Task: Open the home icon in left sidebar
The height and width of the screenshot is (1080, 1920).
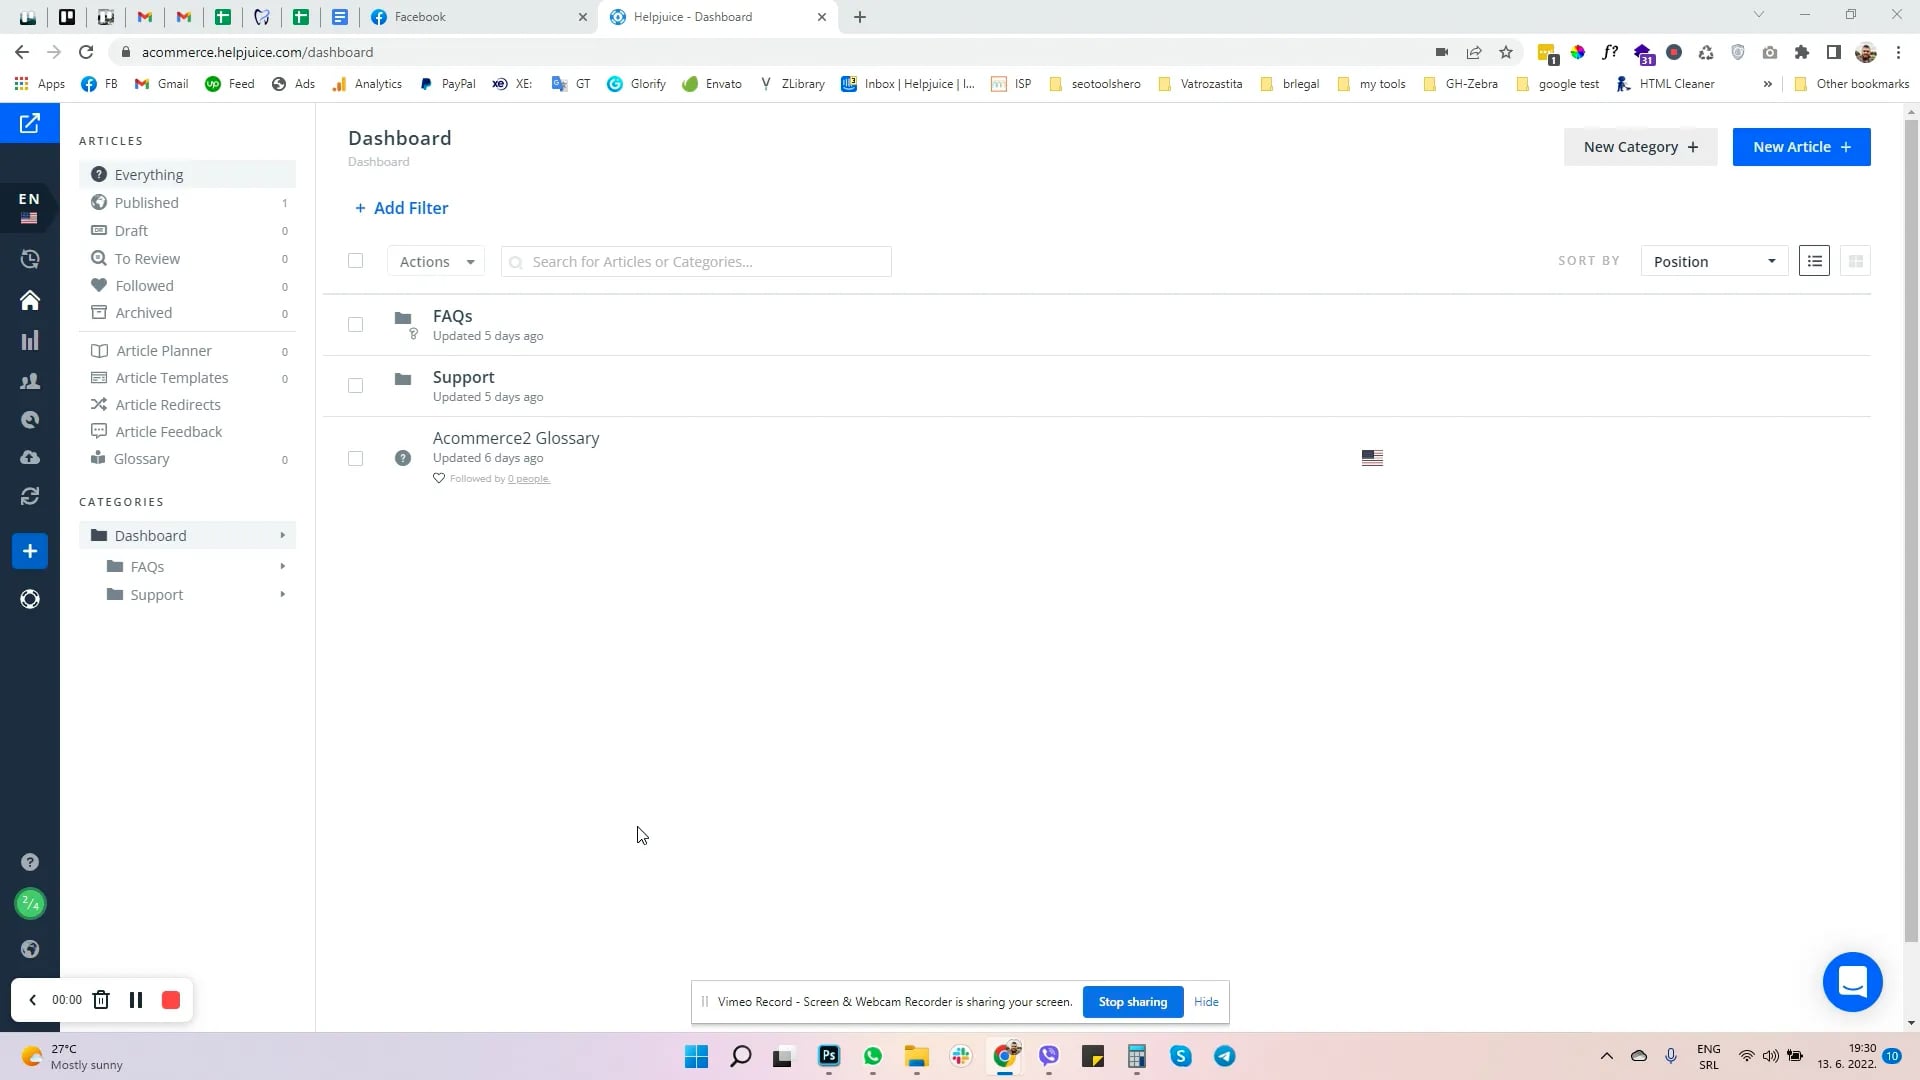Action: (x=30, y=300)
